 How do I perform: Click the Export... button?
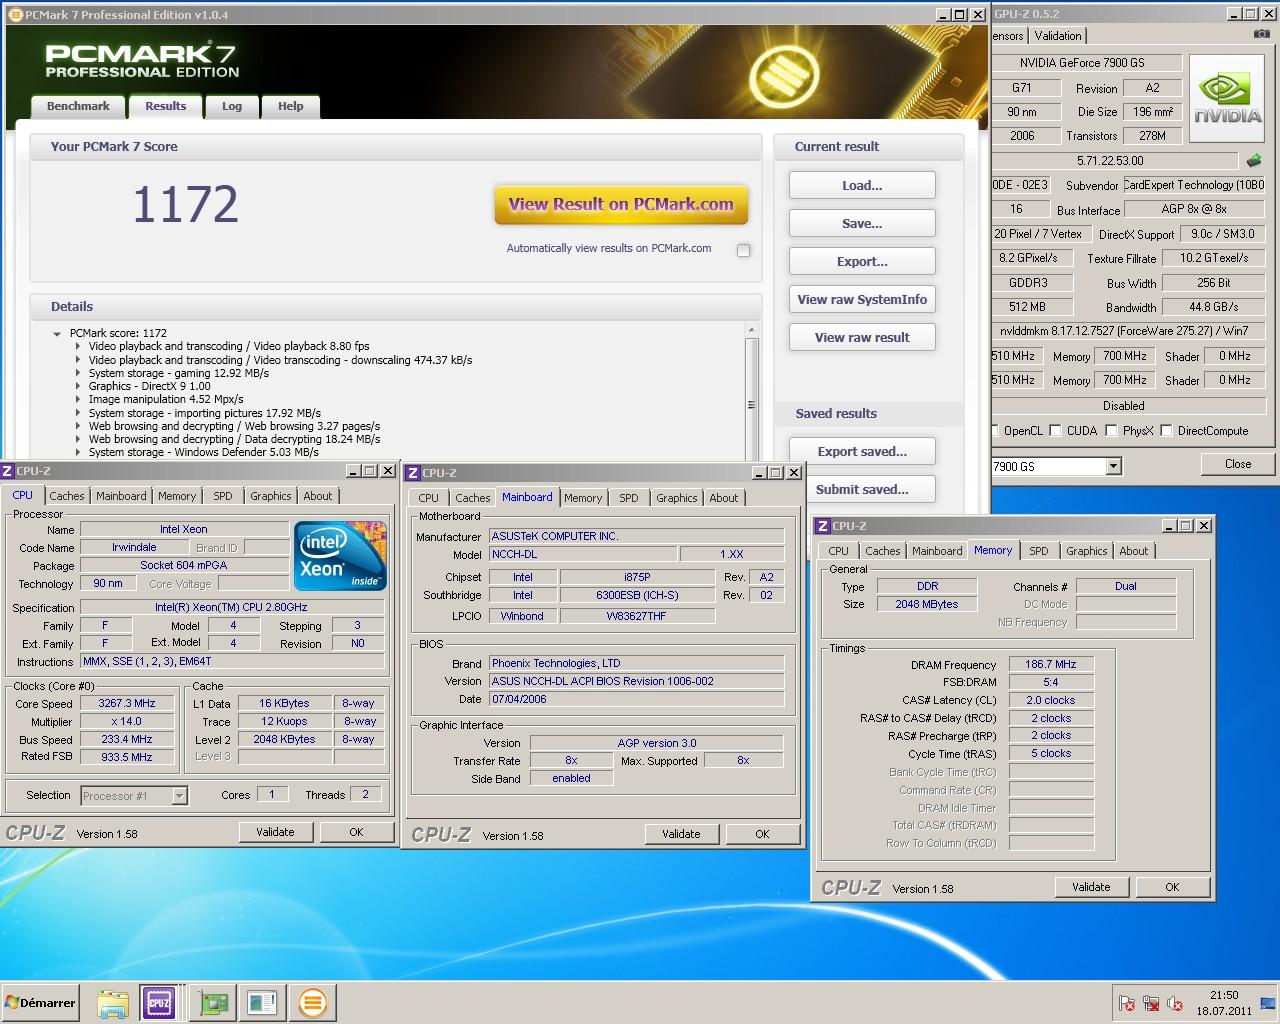pyautogui.click(x=862, y=262)
